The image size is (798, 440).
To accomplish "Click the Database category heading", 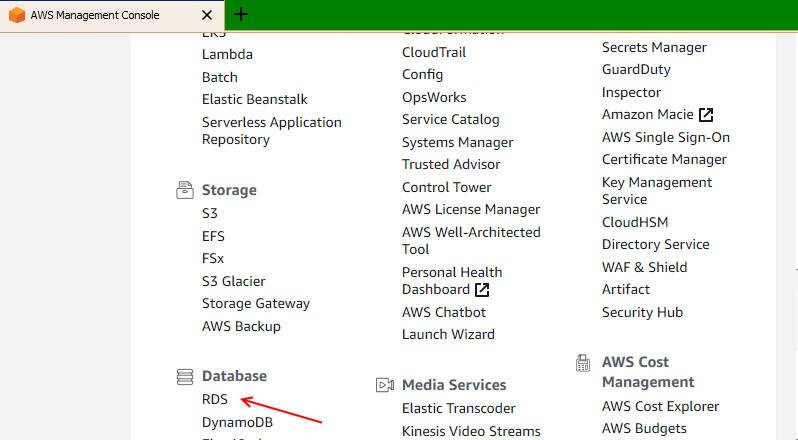I will (234, 376).
